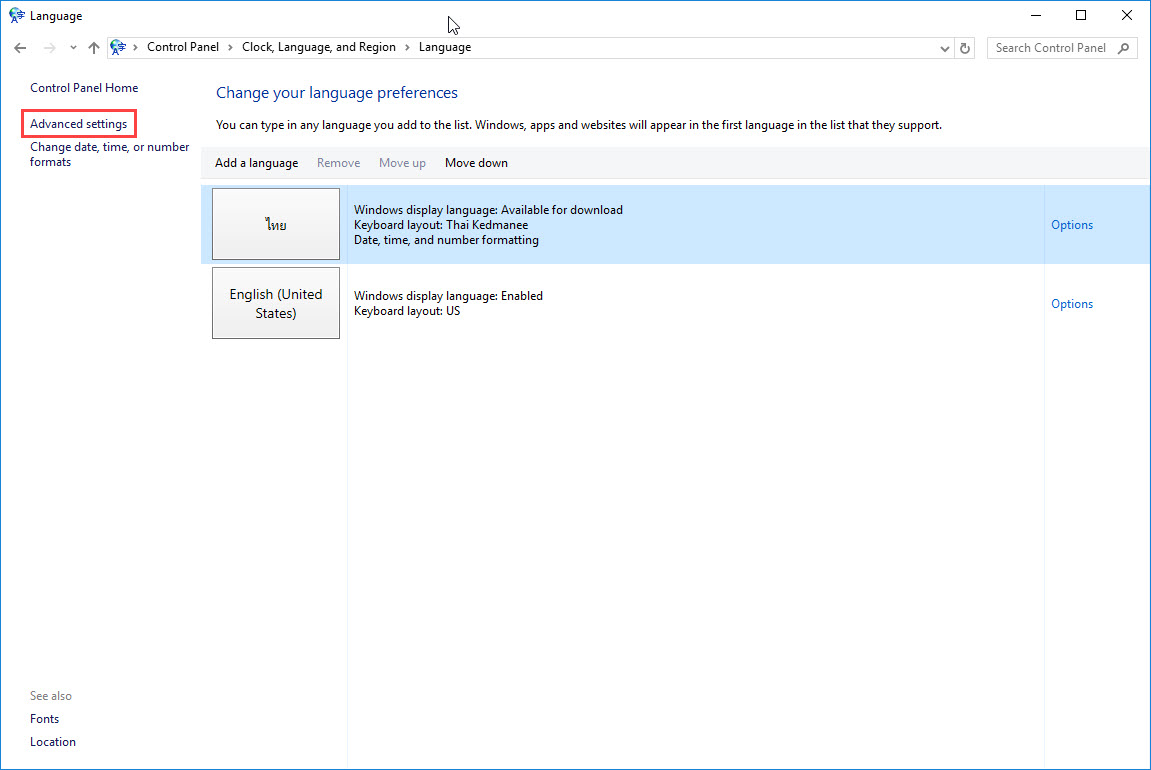Click the grayed Move up icon
The height and width of the screenshot is (770, 1151).
click(402, 162)
